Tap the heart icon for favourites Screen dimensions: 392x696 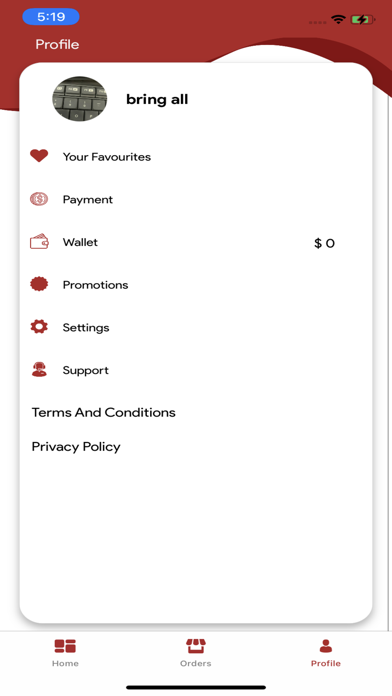pyautogui.click(x=39, y=156)
